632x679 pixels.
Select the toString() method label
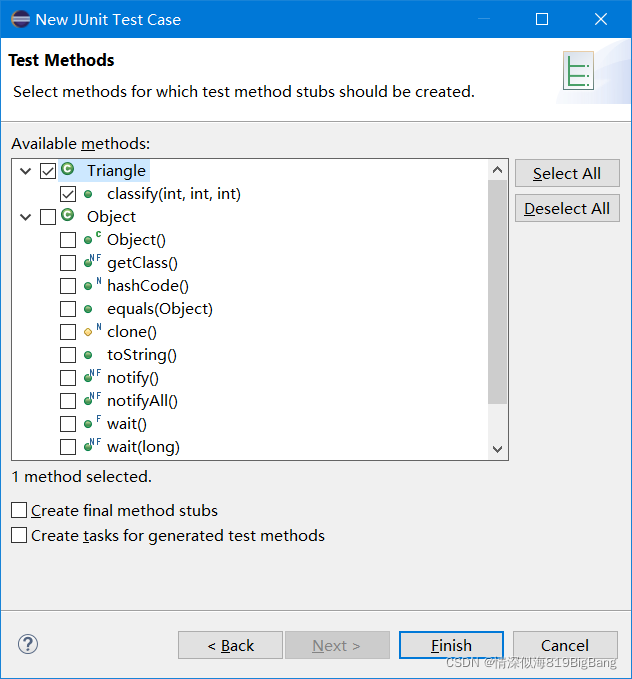142,355
